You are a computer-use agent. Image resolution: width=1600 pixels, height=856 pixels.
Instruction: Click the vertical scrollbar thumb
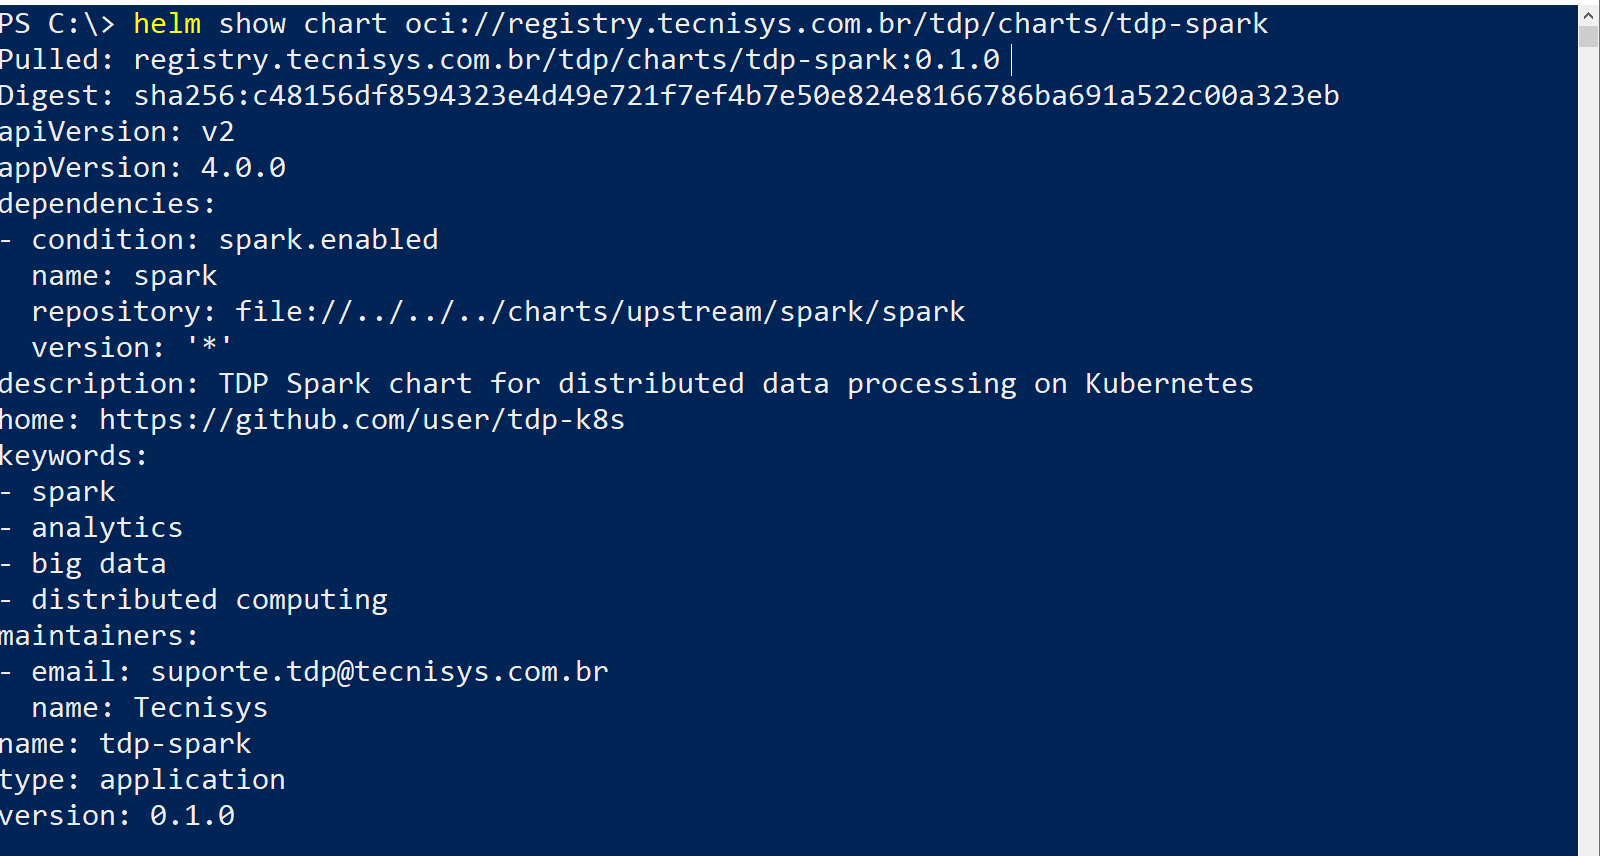pos(1588,37)
